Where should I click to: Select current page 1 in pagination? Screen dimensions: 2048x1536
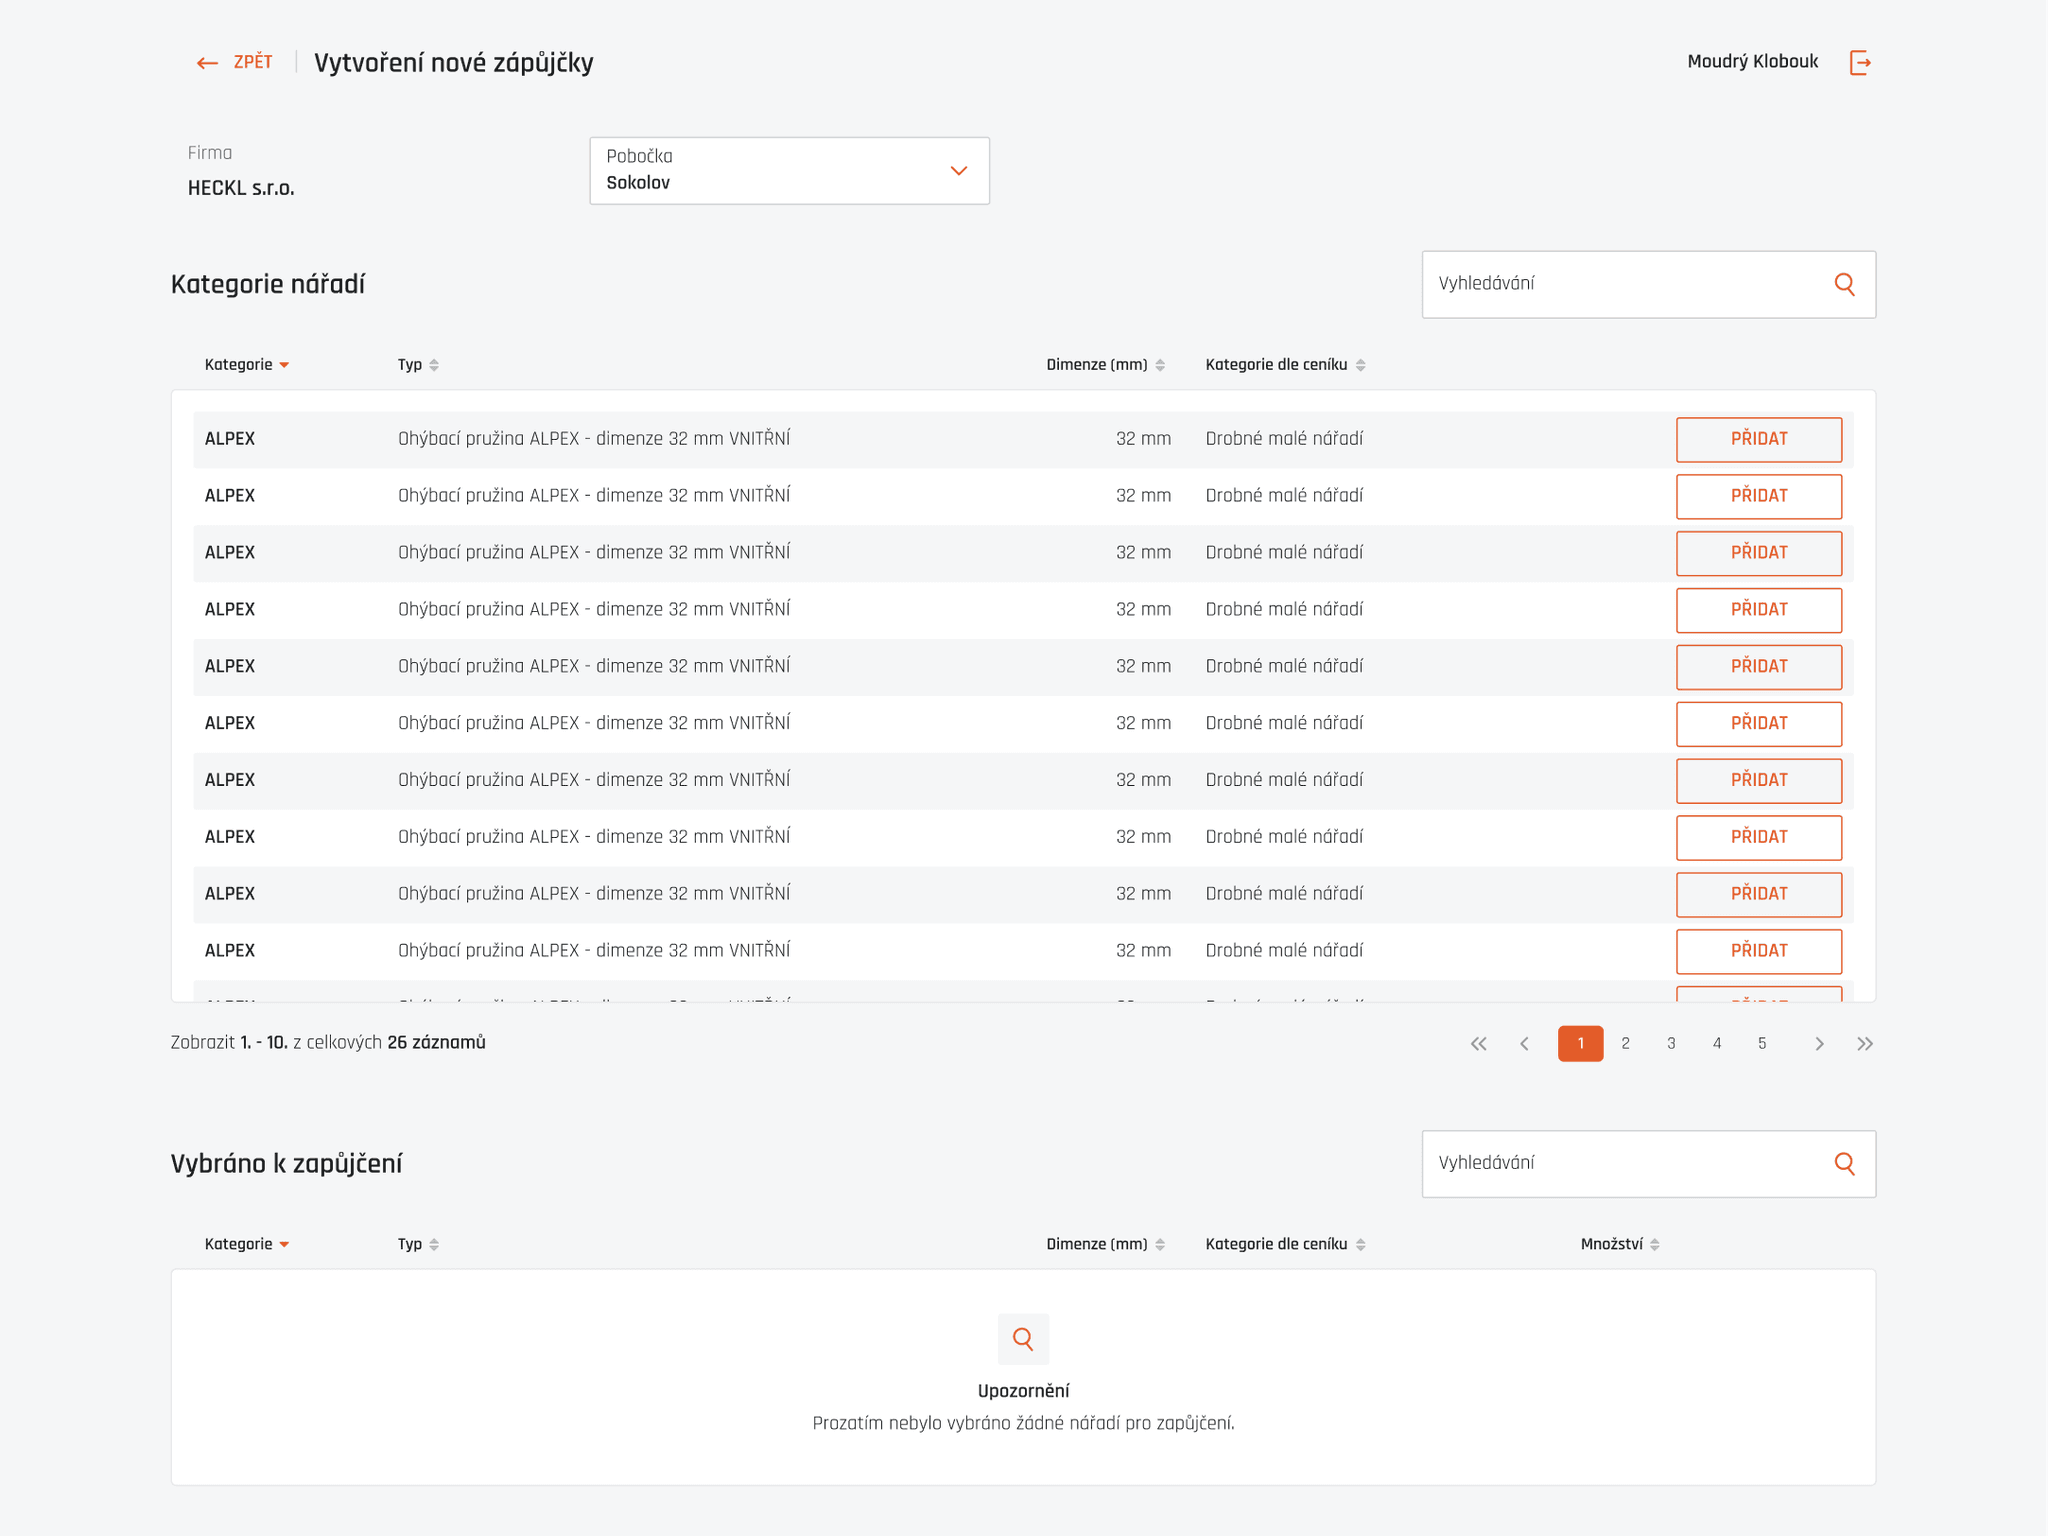coord(1581,1044)
